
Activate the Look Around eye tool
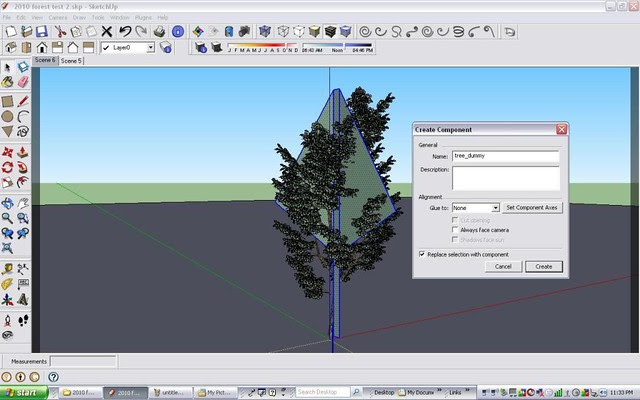[7, 335]
